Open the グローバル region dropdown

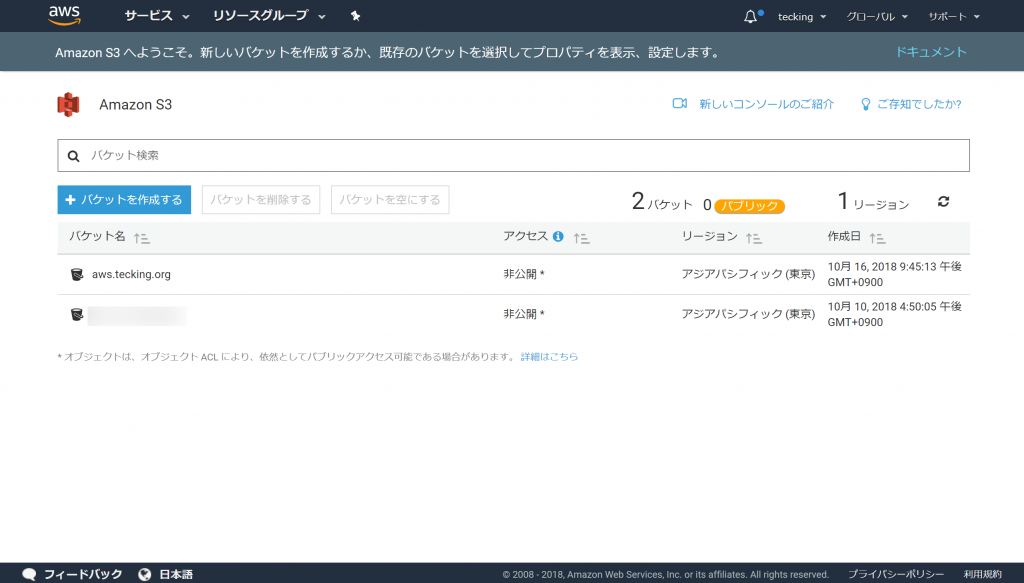click(877, 16)
